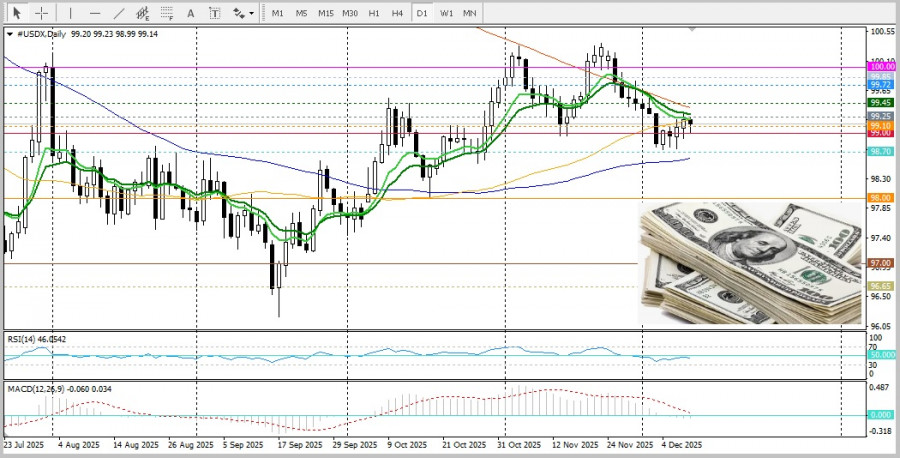The height and width of the screenshot is (458, 900).
Task: Select the crosshair tool
Action: pyautogui.click(x=41, y=13)
